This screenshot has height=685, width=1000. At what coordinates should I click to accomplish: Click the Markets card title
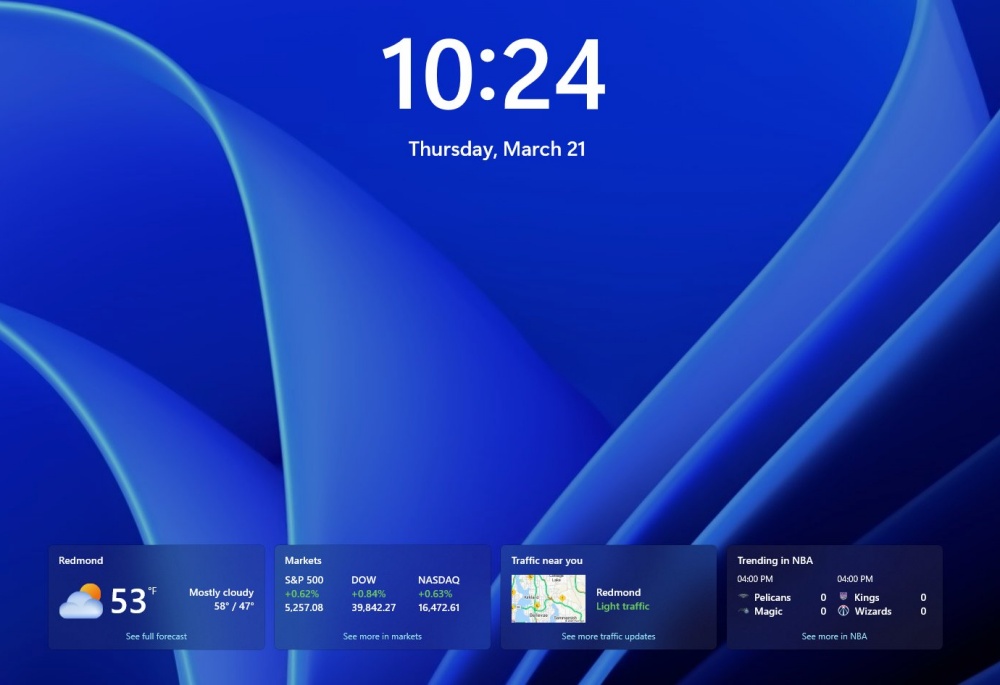[303, 560]
